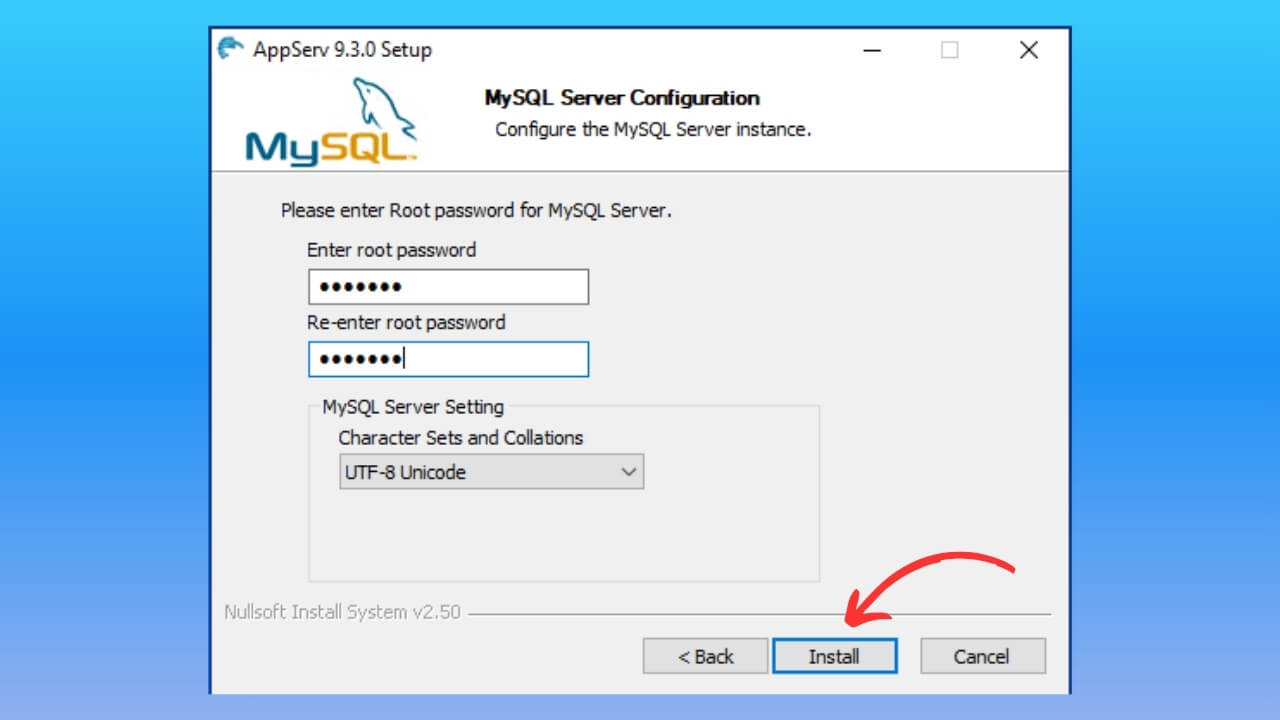Viewport: 1280px width, 720px height.
Task: Click 'Nullsoft Install System v2.50' text
Action: click(342, 612)
